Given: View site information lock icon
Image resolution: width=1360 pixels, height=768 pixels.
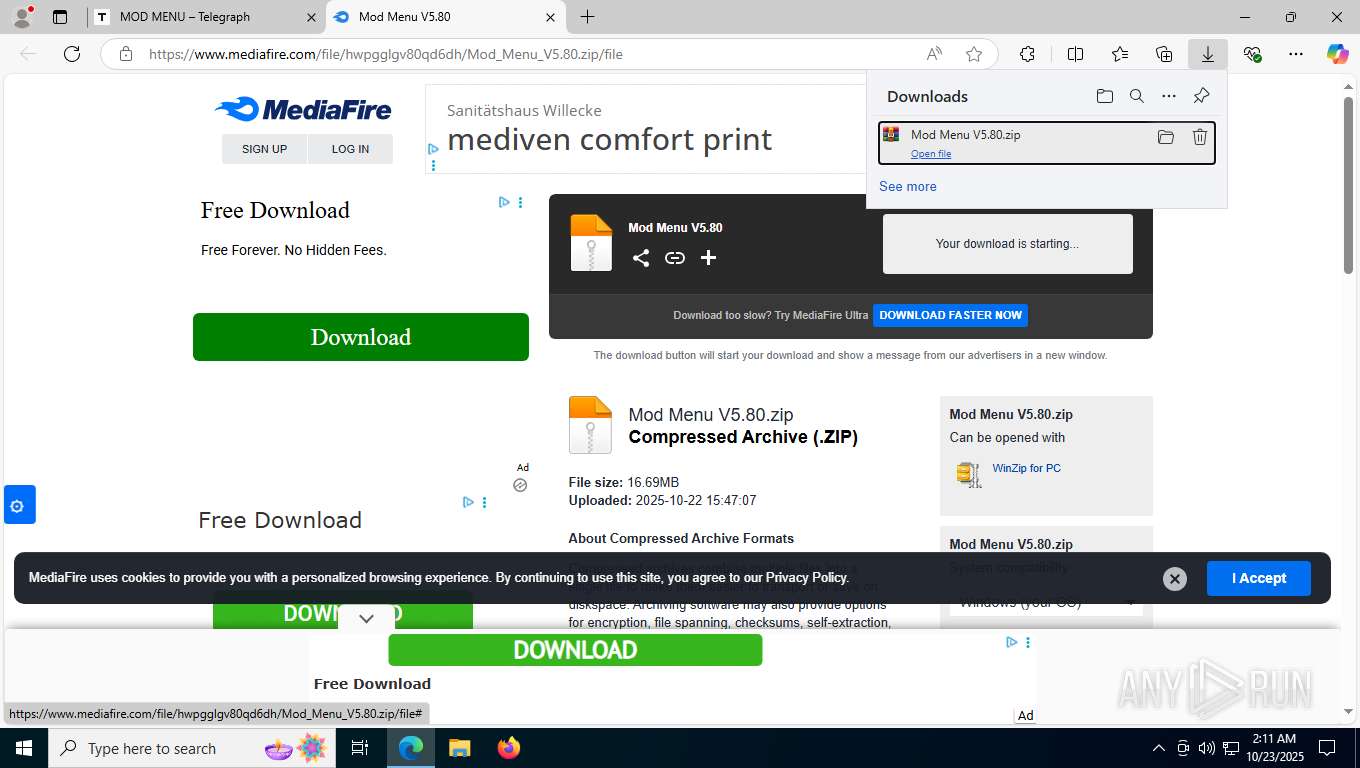Looking at the screenshot, I should [x=126, y=54].
